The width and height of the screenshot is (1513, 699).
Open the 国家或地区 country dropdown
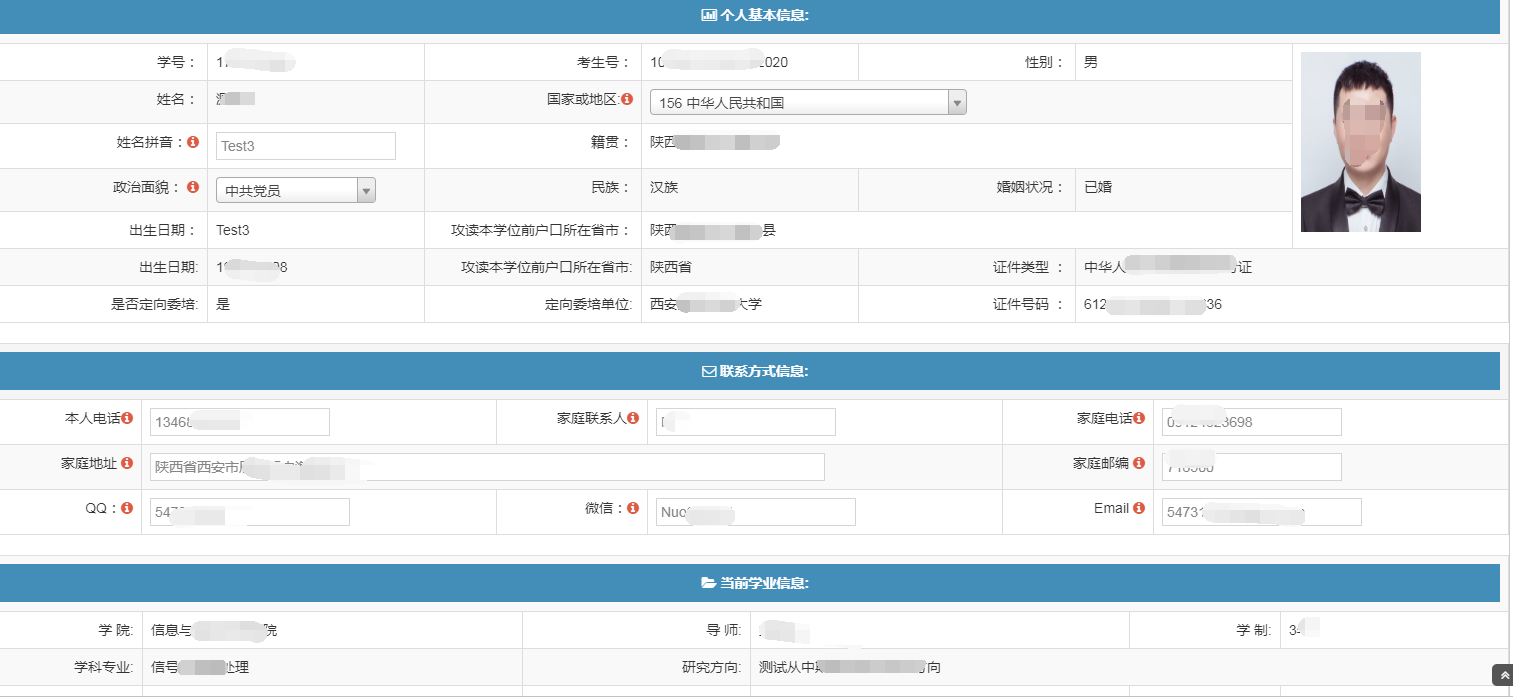click(807, 102)
